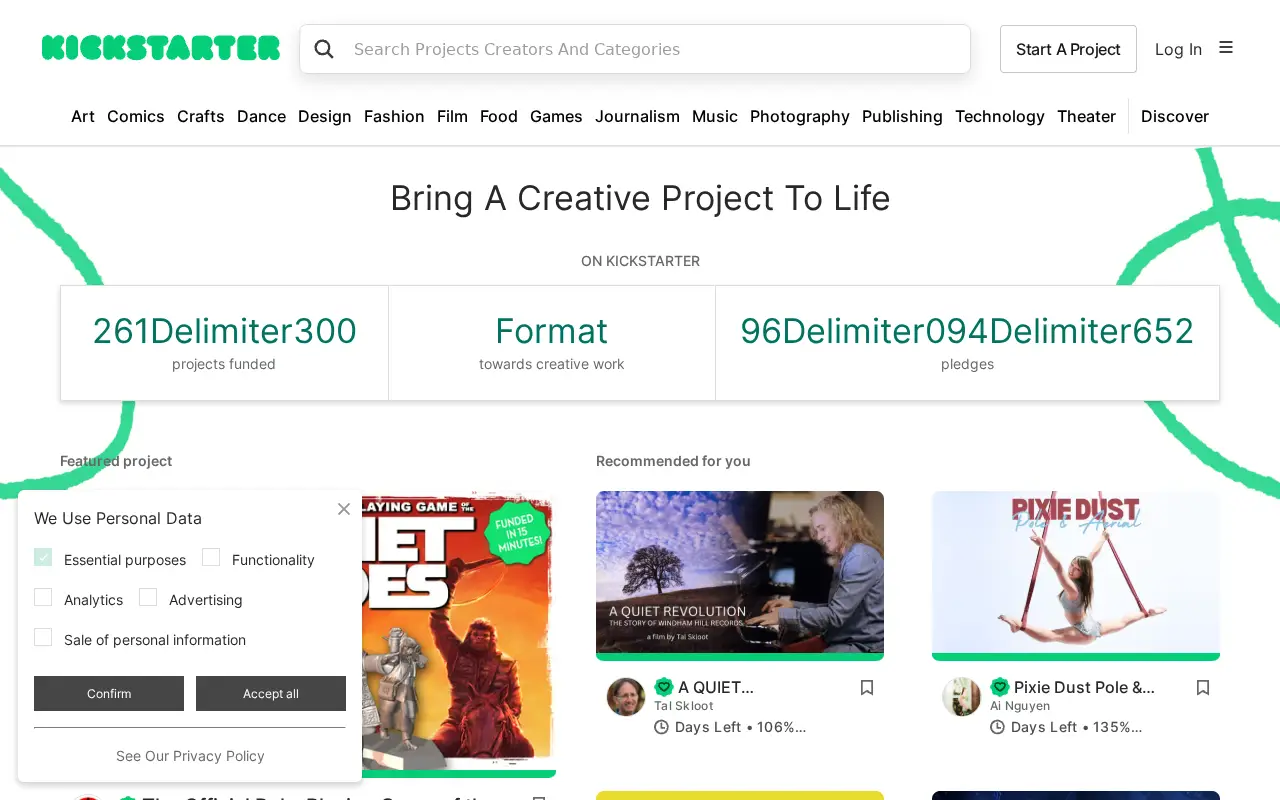The height and width of the screenshot is (800, 1280).
Task: Enable the Analytics checkbox
Action: 43,597
